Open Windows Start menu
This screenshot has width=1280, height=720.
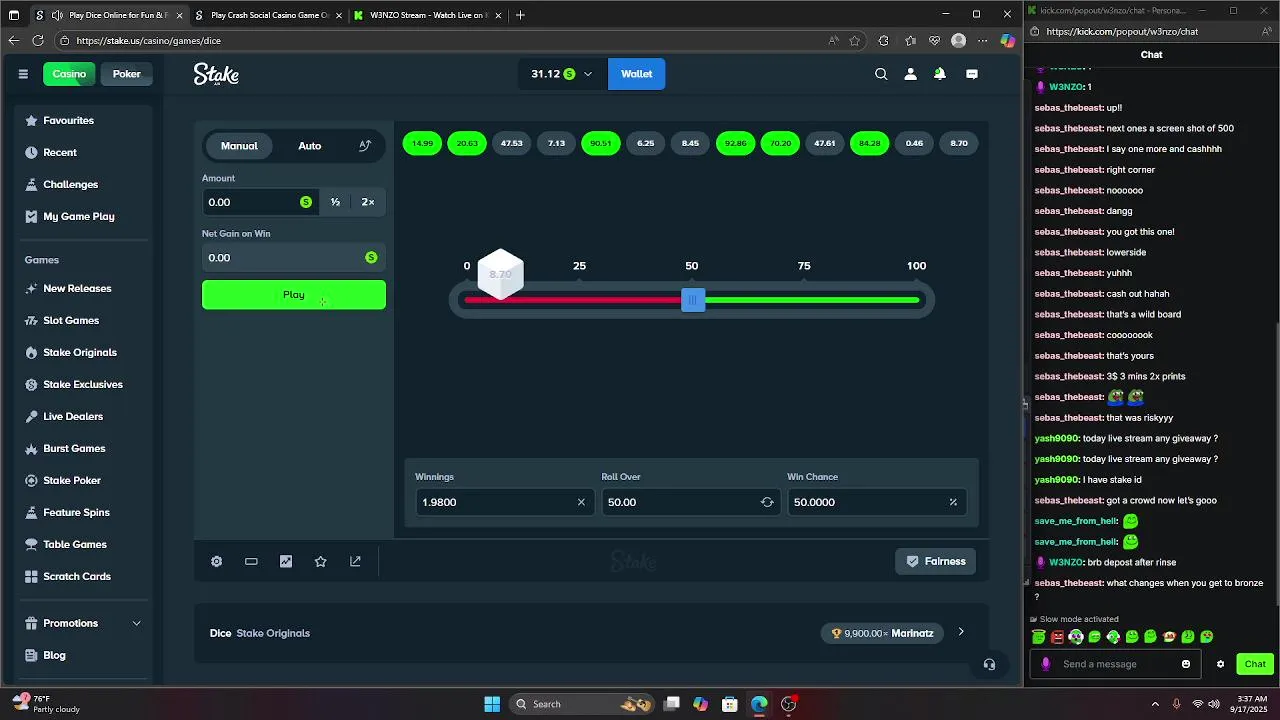492,704
